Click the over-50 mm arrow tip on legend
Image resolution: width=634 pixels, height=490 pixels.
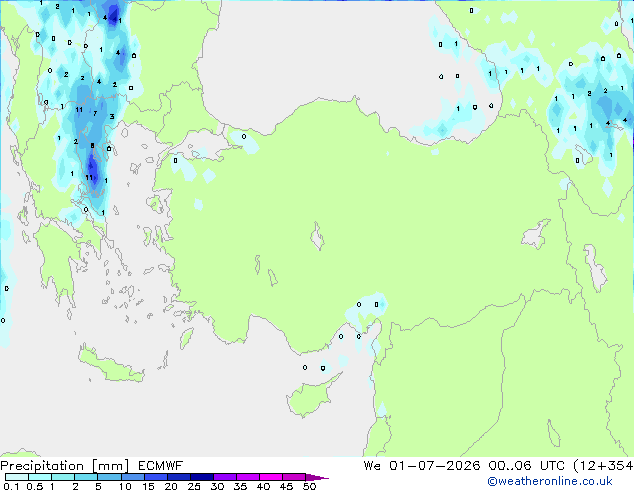pos(317,477)
